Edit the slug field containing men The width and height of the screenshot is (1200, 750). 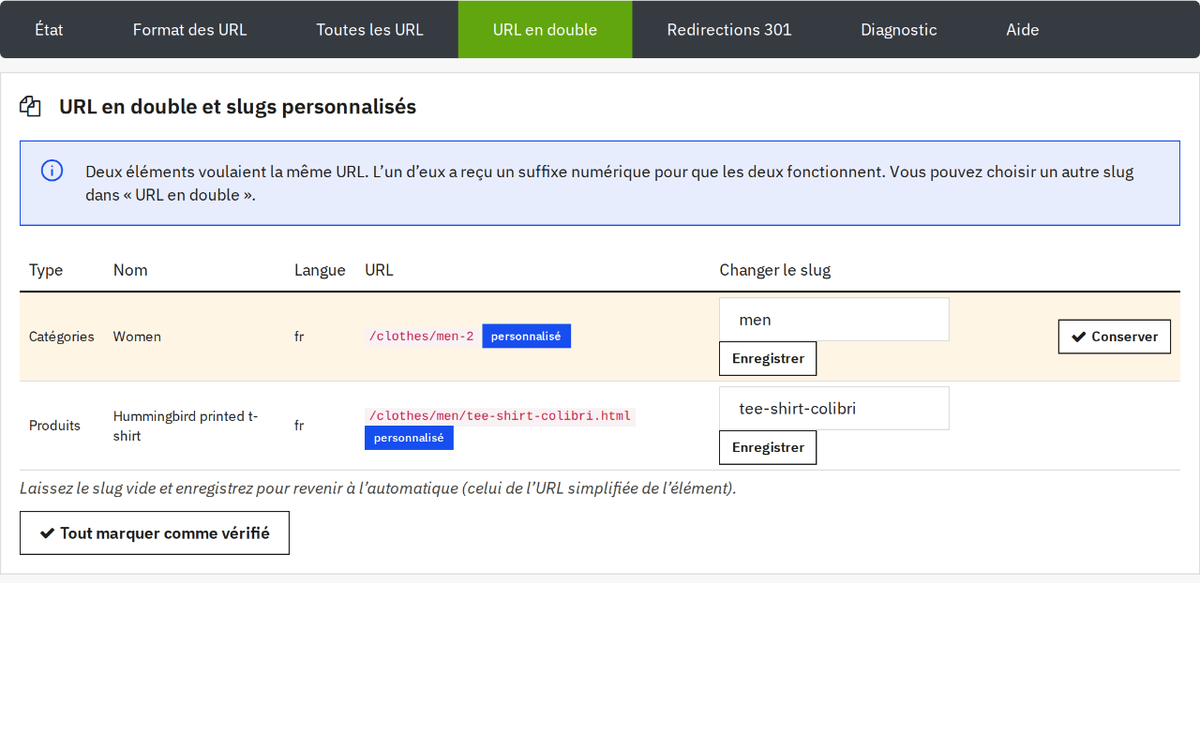[x=834, y=320]
